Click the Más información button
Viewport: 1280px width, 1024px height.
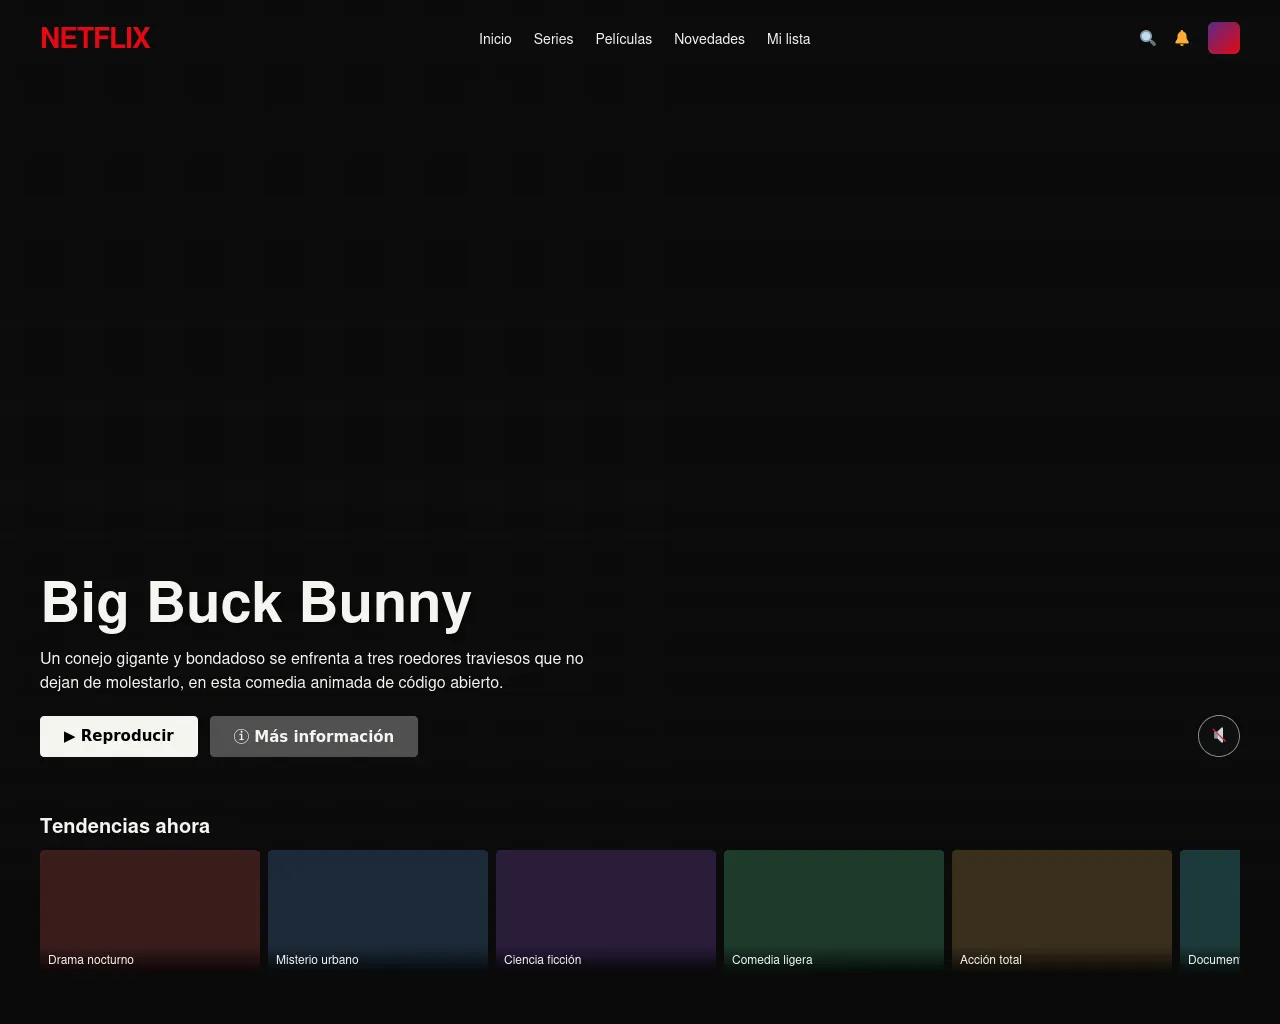(314, 736)
